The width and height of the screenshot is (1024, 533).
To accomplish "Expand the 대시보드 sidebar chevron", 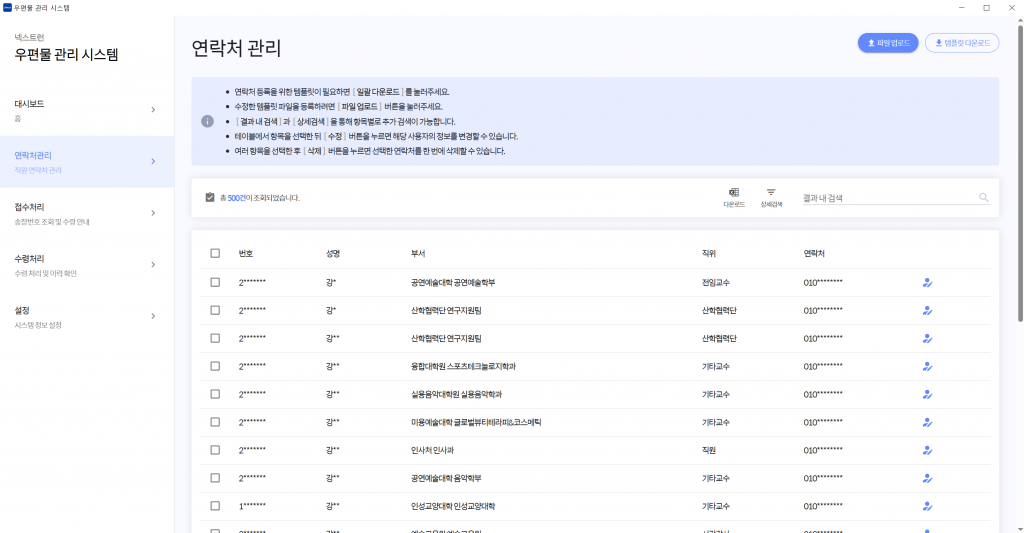I will tap(153, 109).
